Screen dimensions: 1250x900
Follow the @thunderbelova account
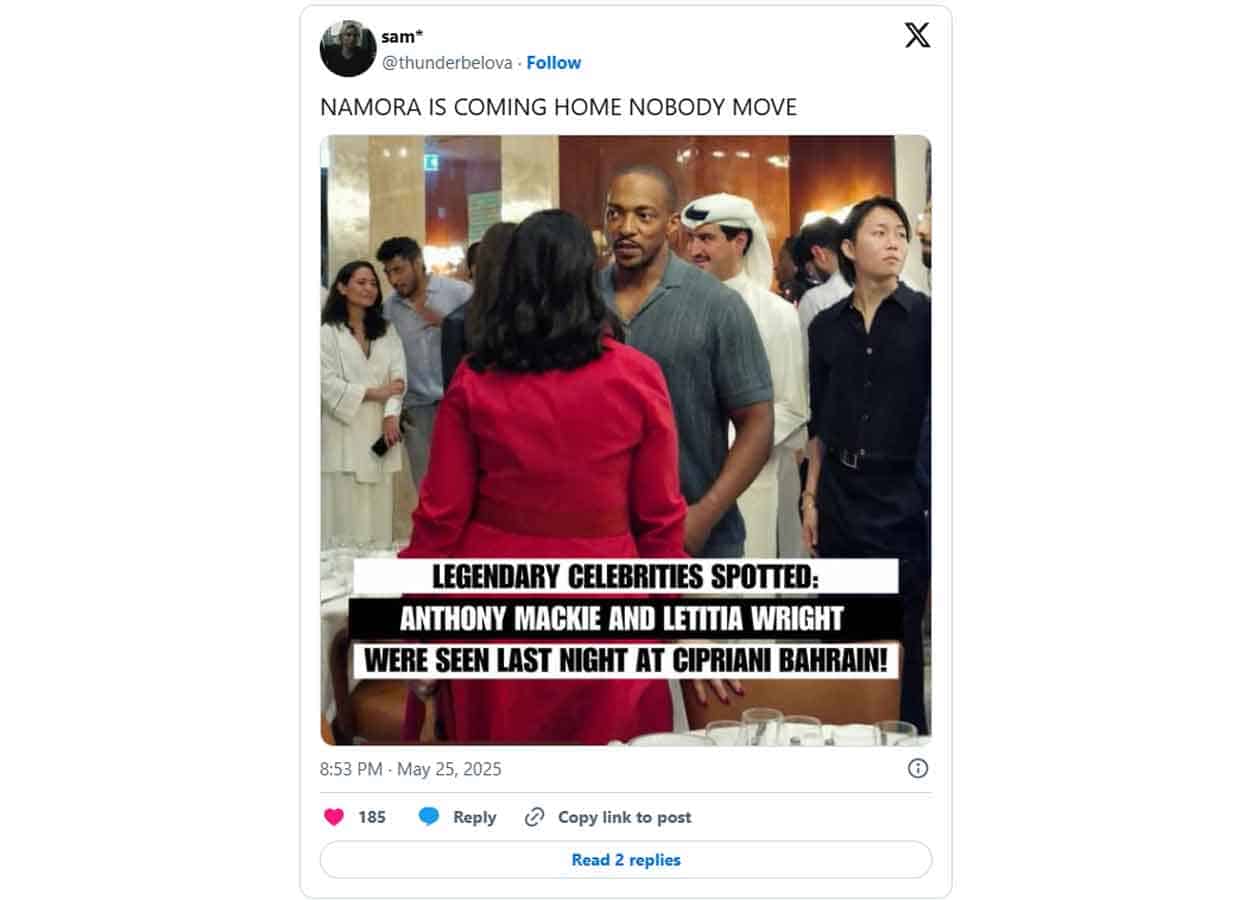(554, 62)
